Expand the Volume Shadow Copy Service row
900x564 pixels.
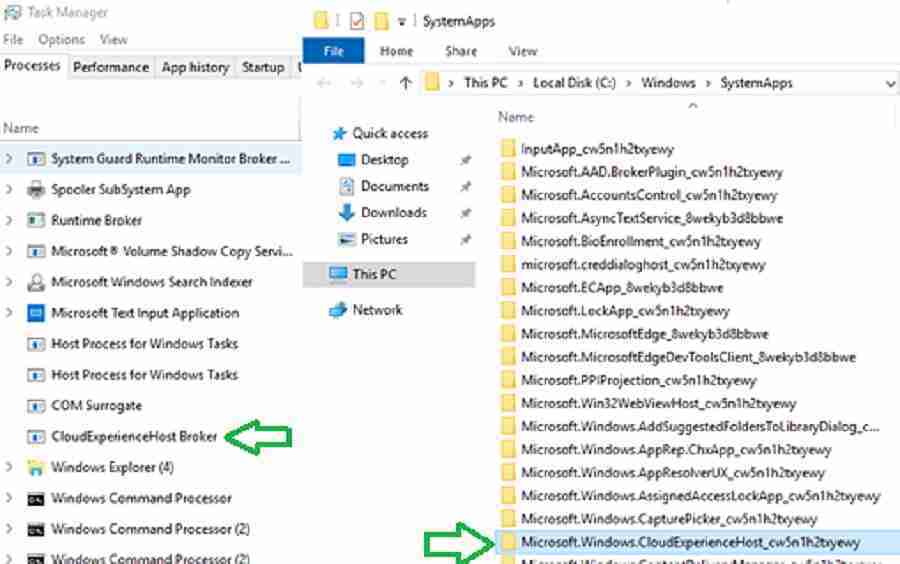[x=9, y=251]
